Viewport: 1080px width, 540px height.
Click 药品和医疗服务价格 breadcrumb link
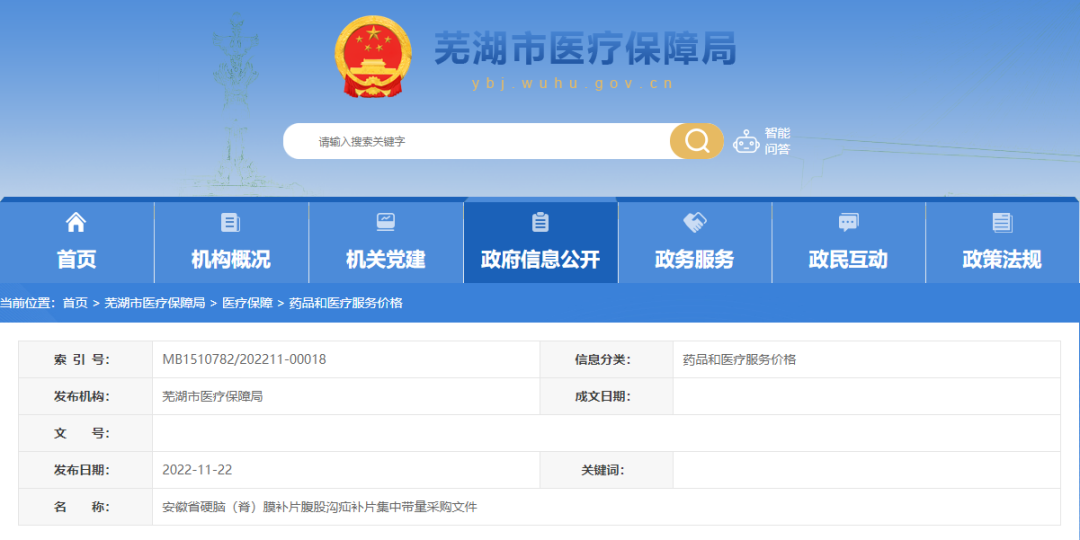pos(345,303)
